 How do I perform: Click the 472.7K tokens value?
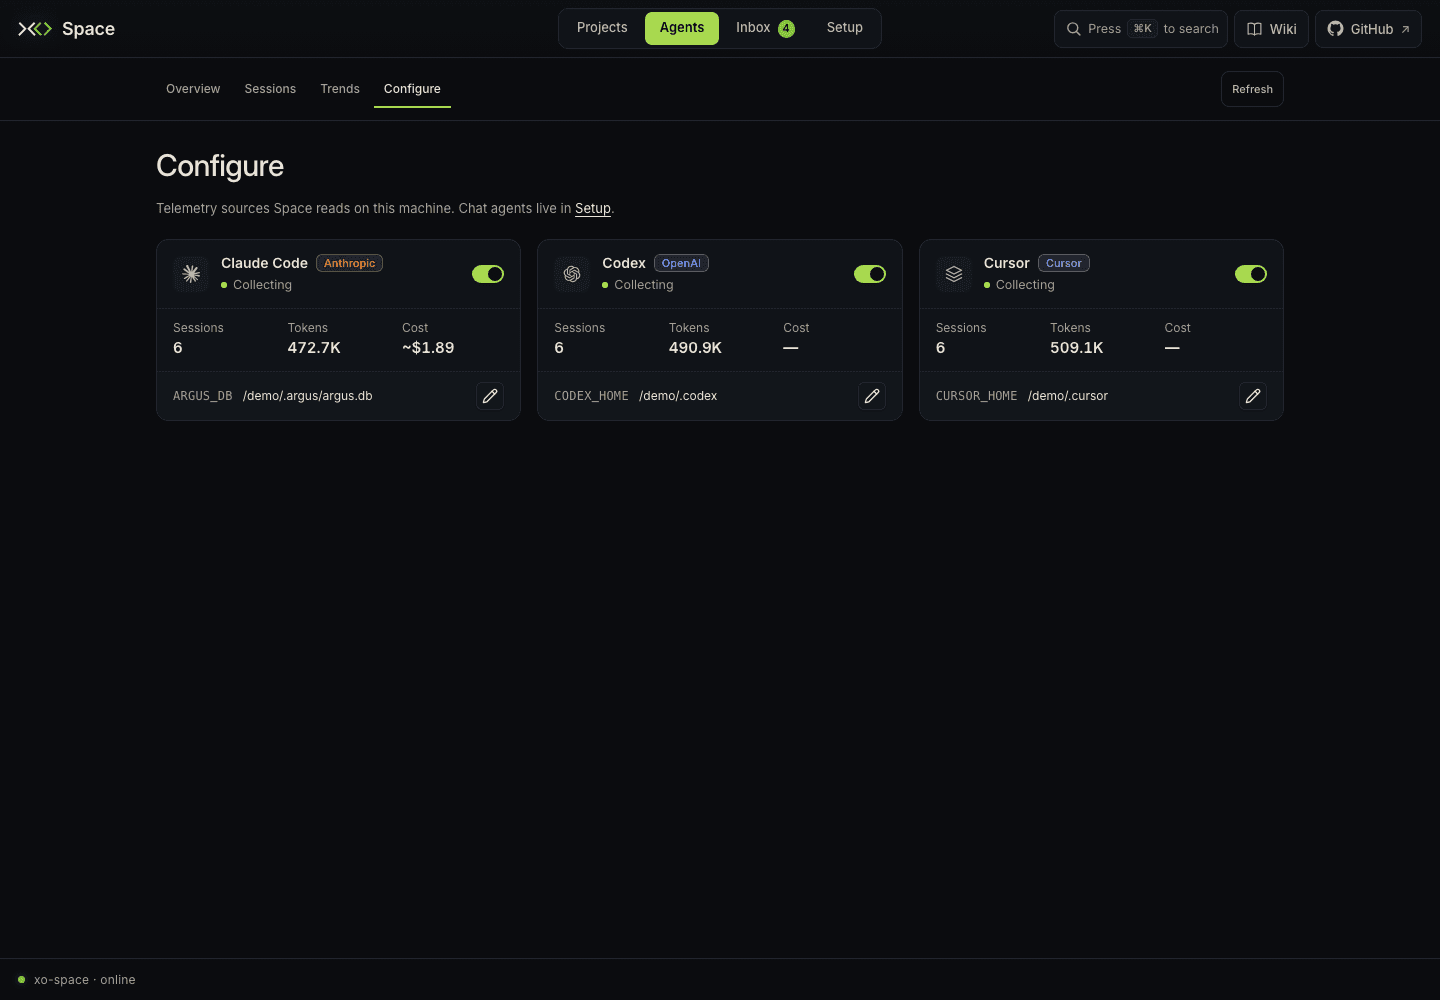click(314, 348)
